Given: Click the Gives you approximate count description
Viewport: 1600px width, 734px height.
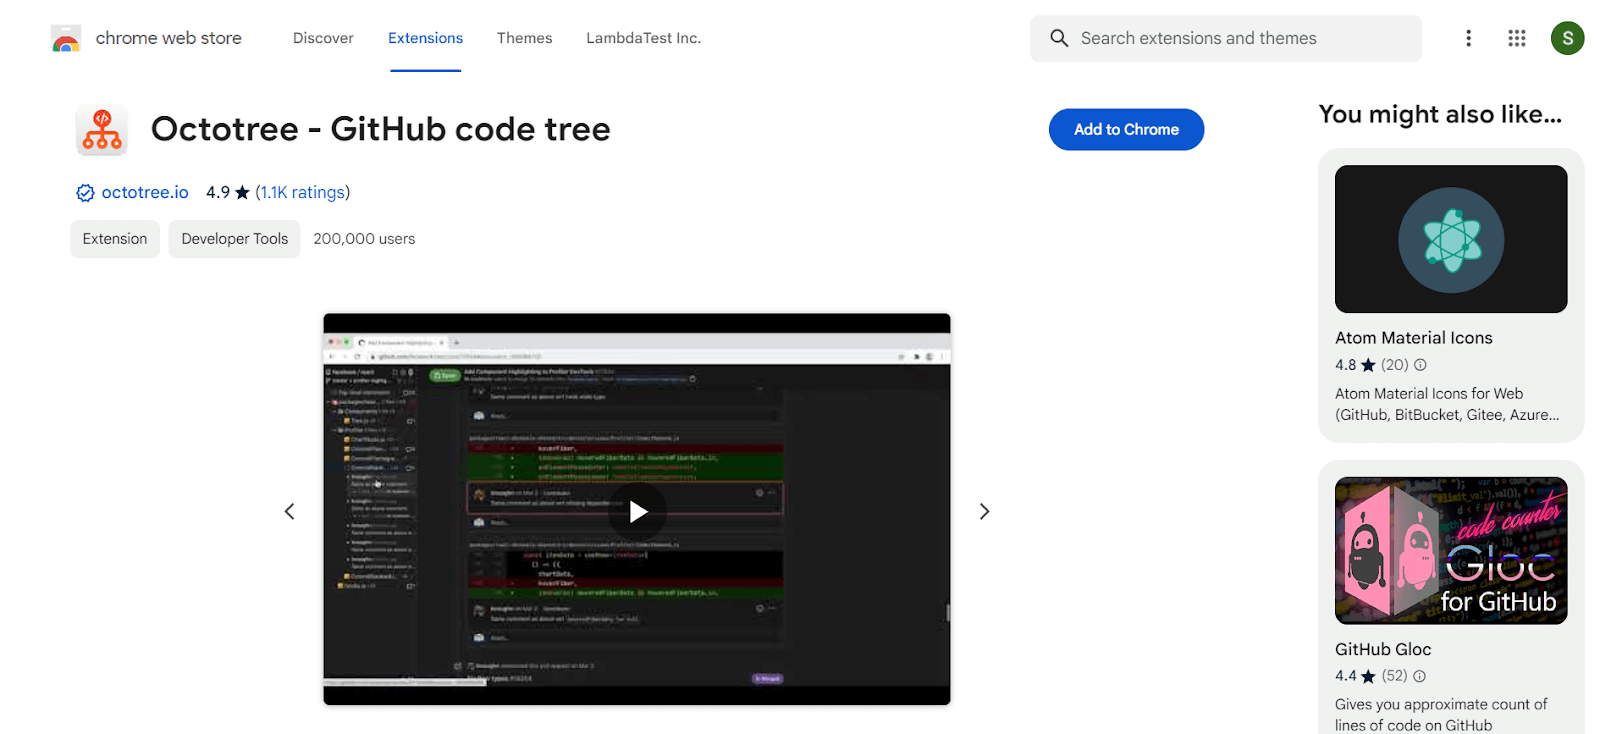Looking at the screenshot, I should (x=1441, y=715).
